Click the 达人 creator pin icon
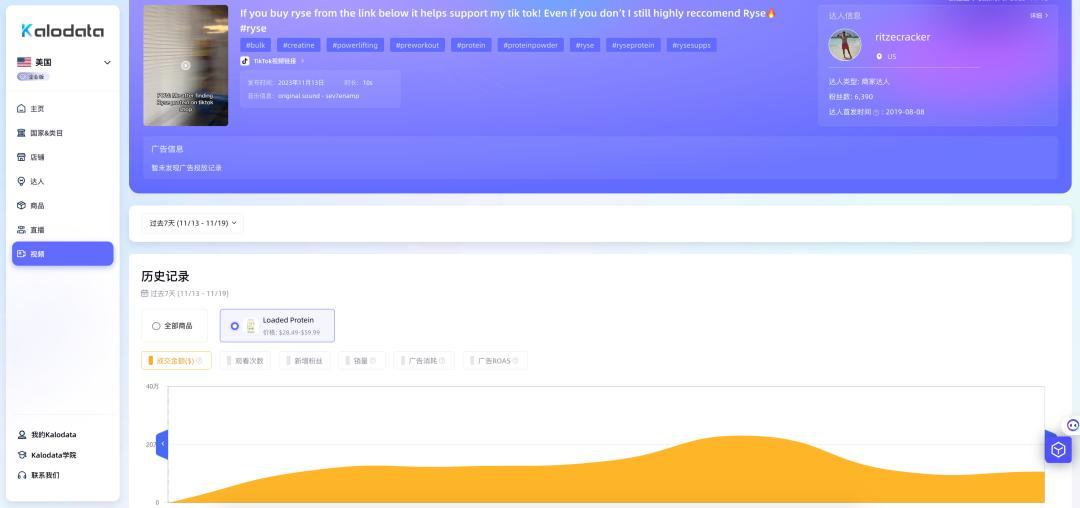Screen dimensions: 1080x508 (x=21, y=181)
